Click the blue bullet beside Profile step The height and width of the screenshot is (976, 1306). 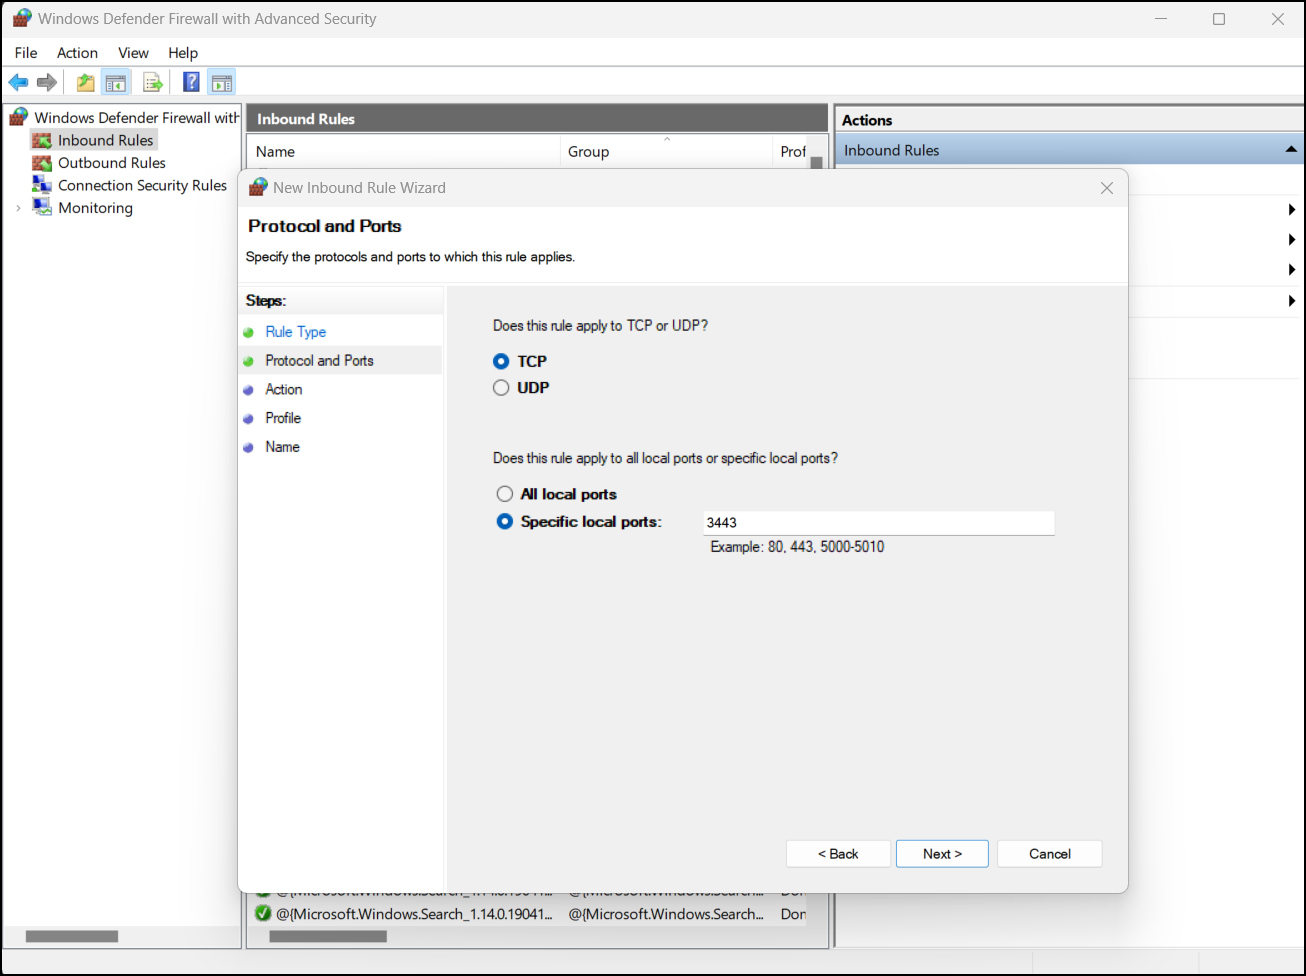click(x=248, y=419)
